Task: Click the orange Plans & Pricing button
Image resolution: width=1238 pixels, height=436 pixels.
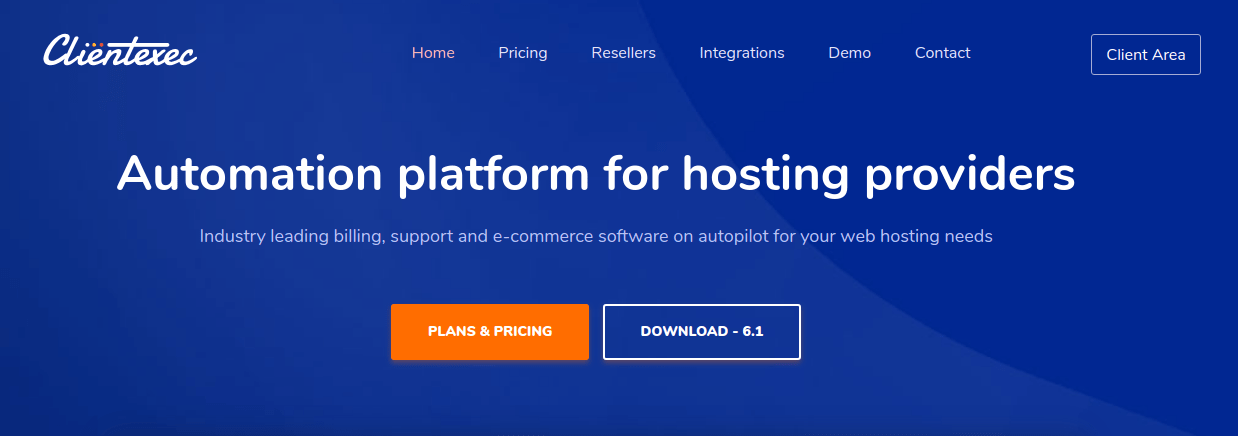Action: pos(490,331)
